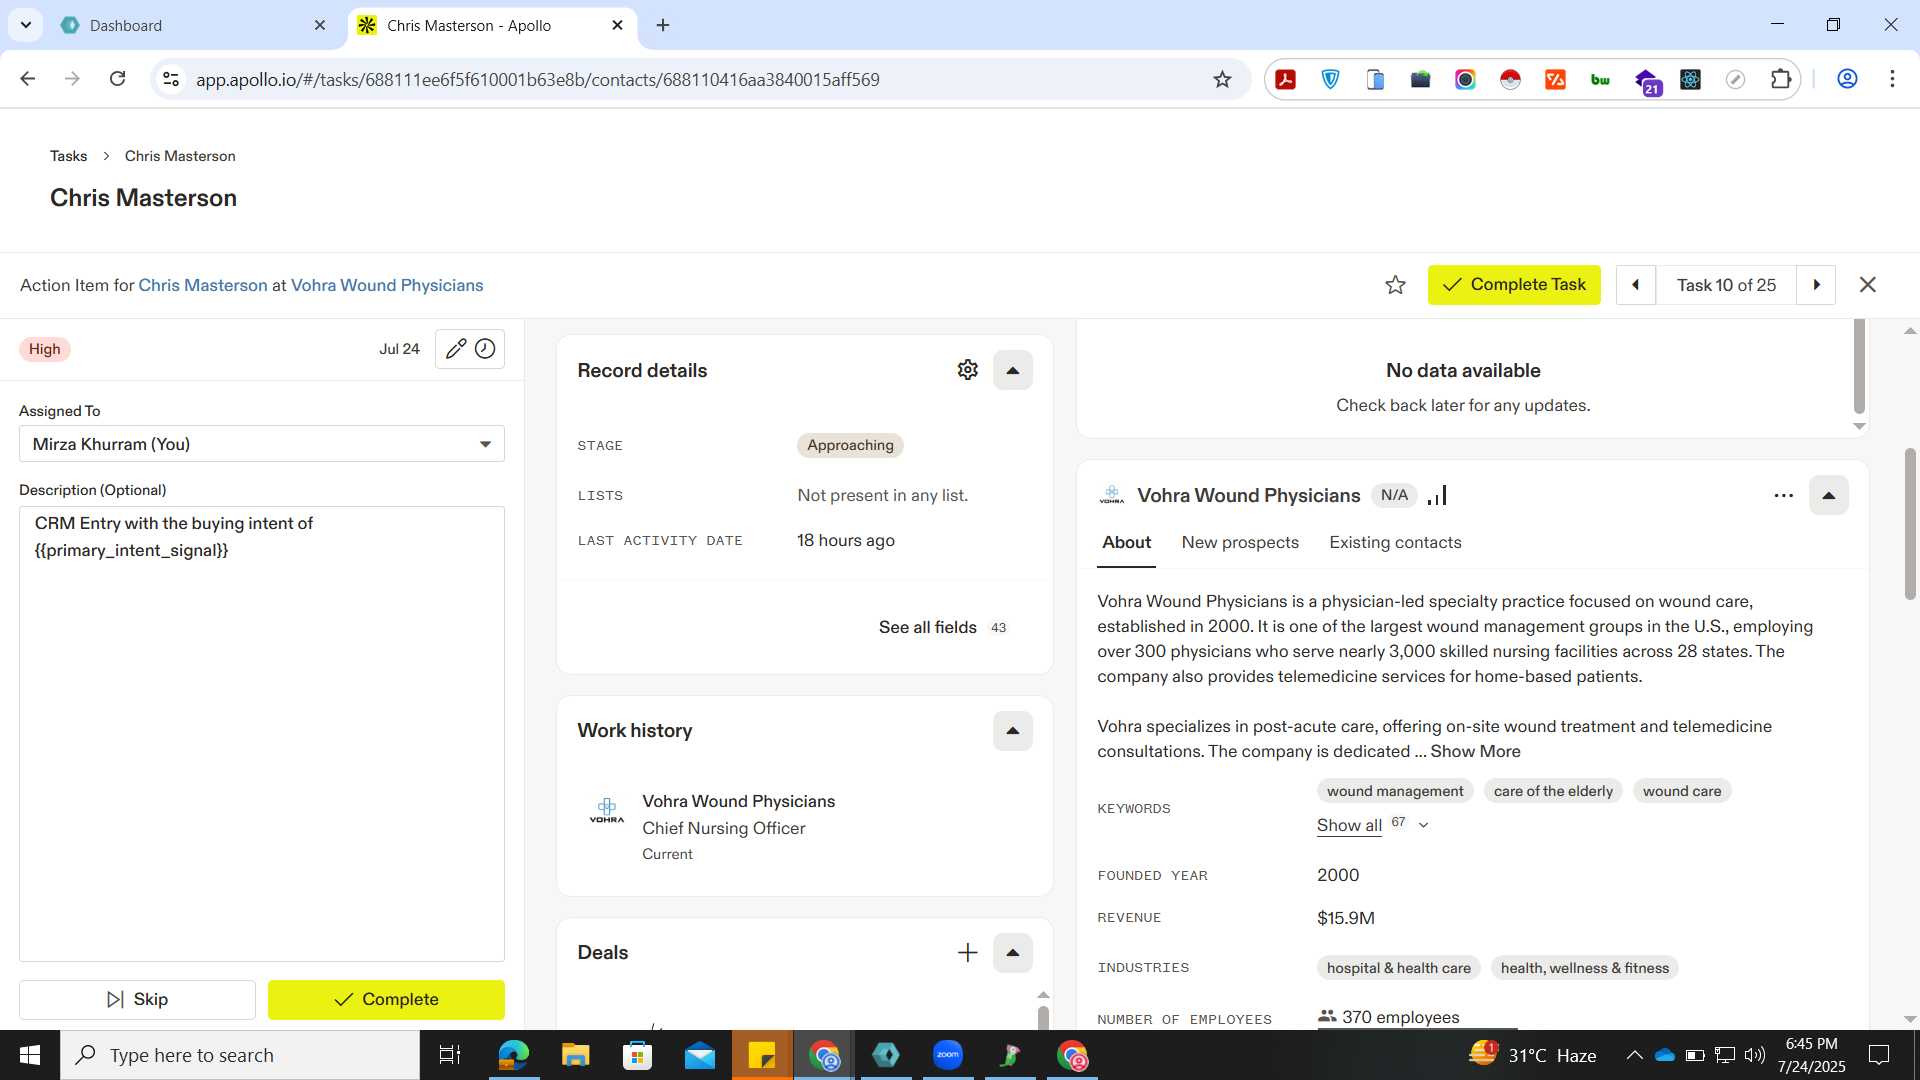Open the Bitwarden shield extension
1920x1080 pixels.
pos(1331,79)
